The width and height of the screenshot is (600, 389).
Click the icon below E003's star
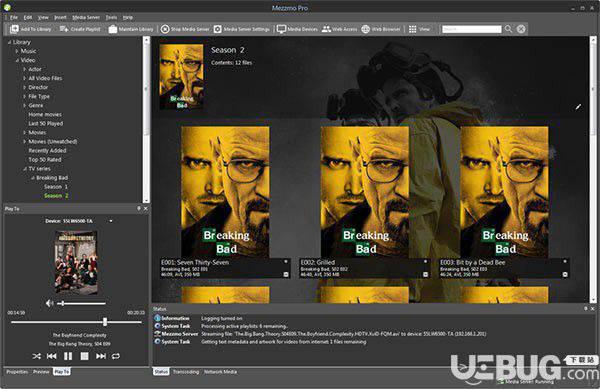[x=565, y=274]
